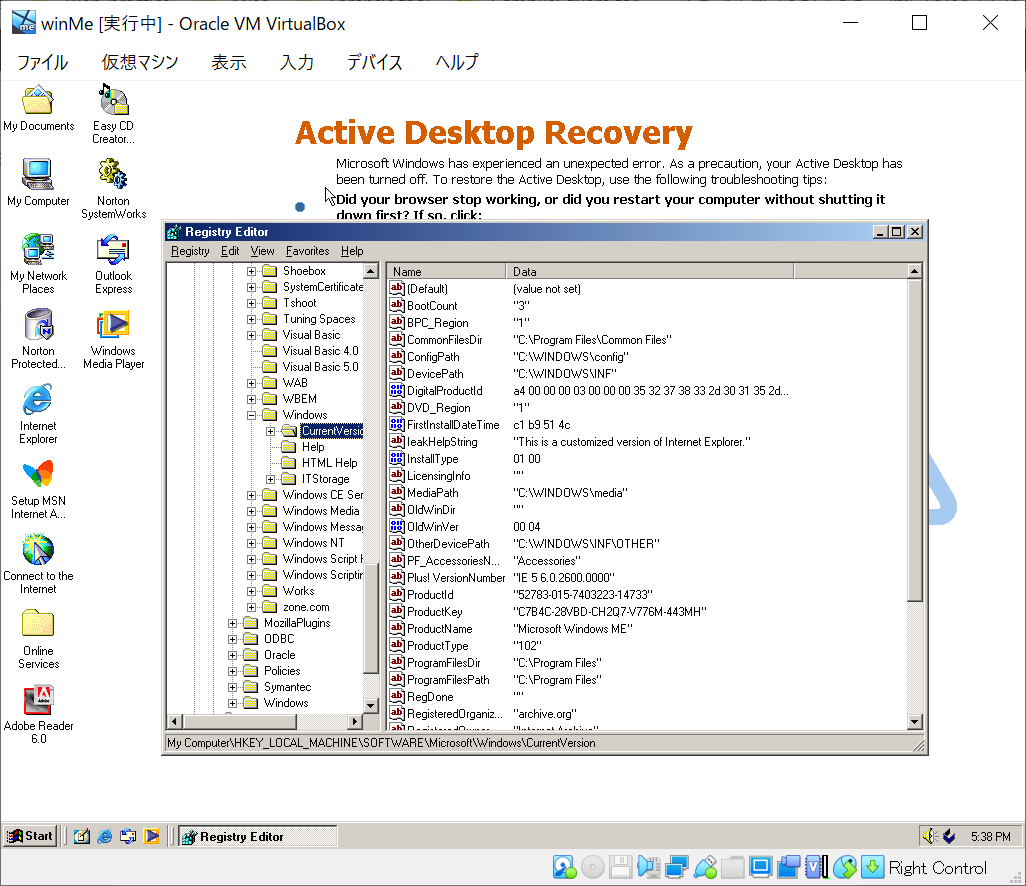Open the Edit menu in Registry Editor

point(230,251)
